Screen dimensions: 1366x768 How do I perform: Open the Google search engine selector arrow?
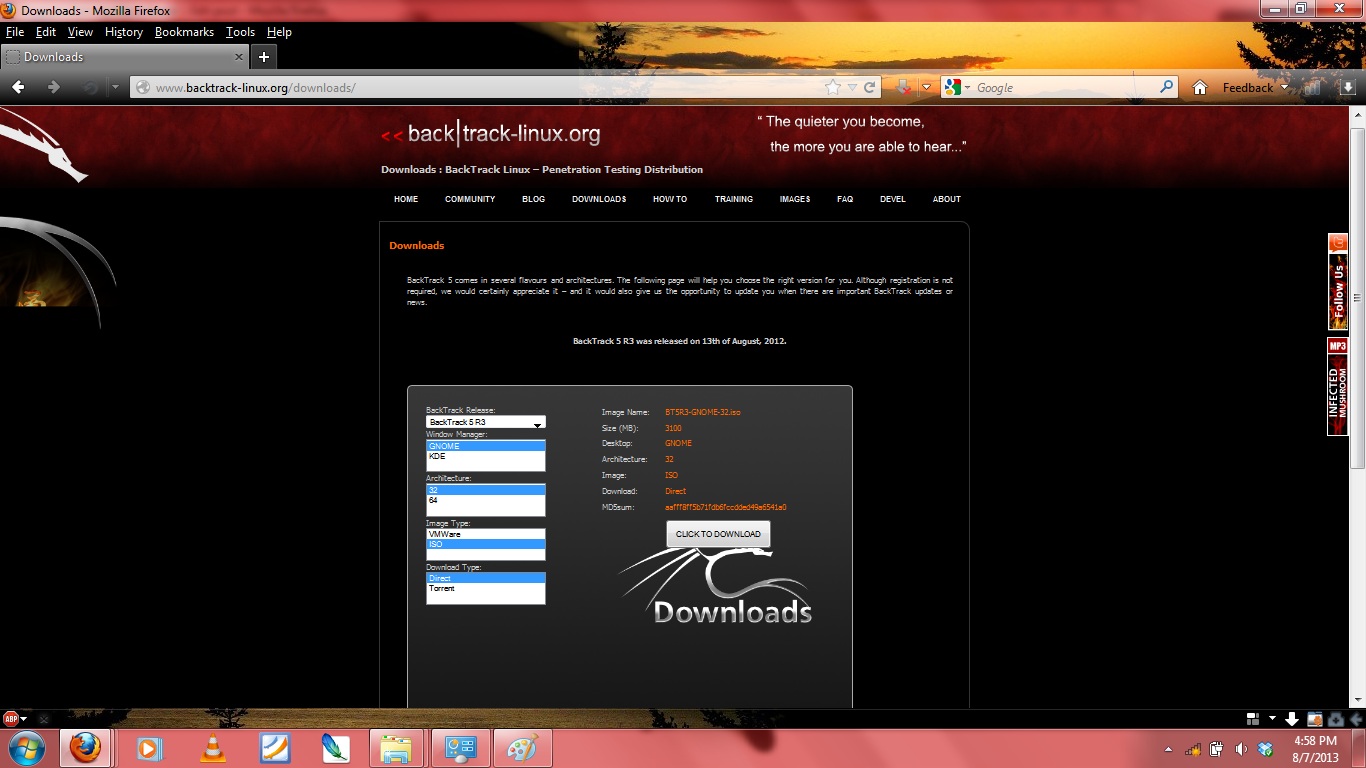967,88
